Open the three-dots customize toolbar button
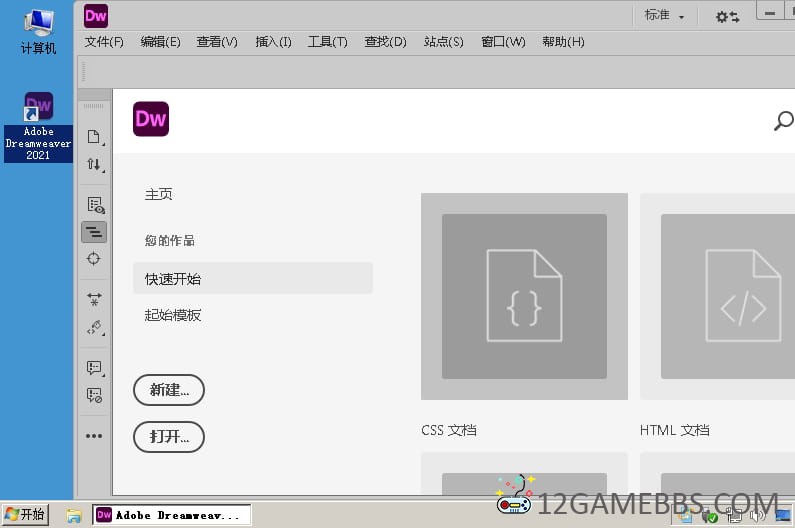 (x=94, y=436)
